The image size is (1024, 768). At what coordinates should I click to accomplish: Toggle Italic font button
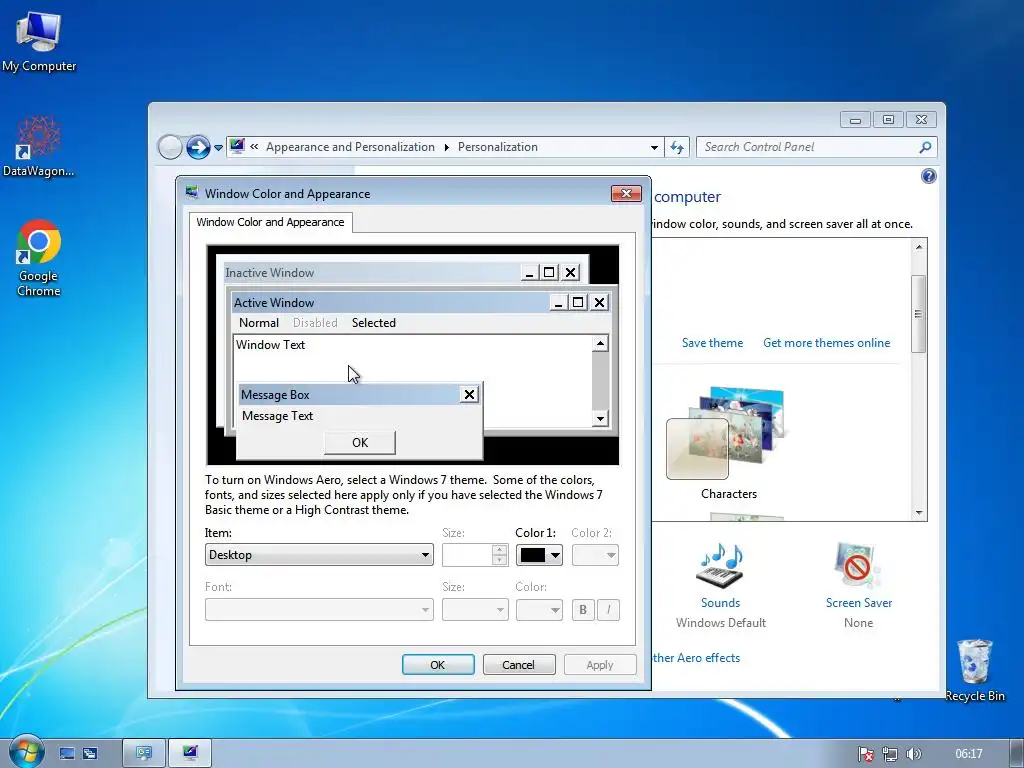tap(608, 610)
